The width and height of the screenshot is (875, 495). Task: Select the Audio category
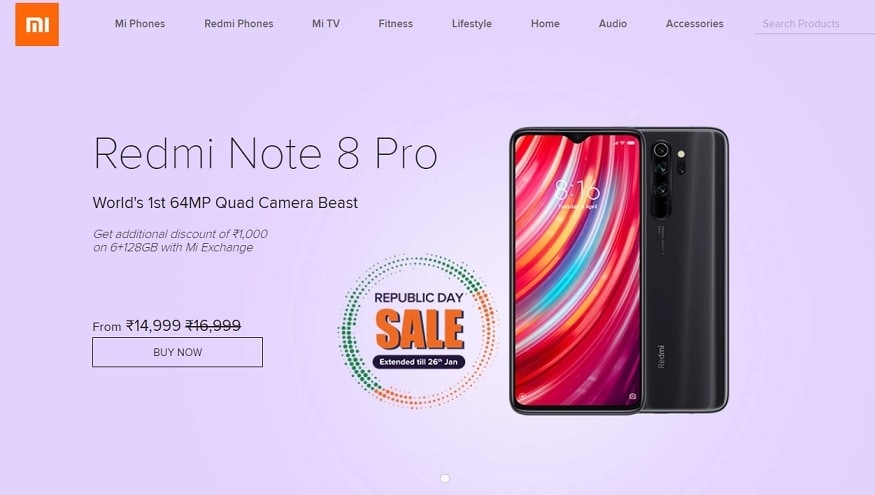click(x=612, y=23)
